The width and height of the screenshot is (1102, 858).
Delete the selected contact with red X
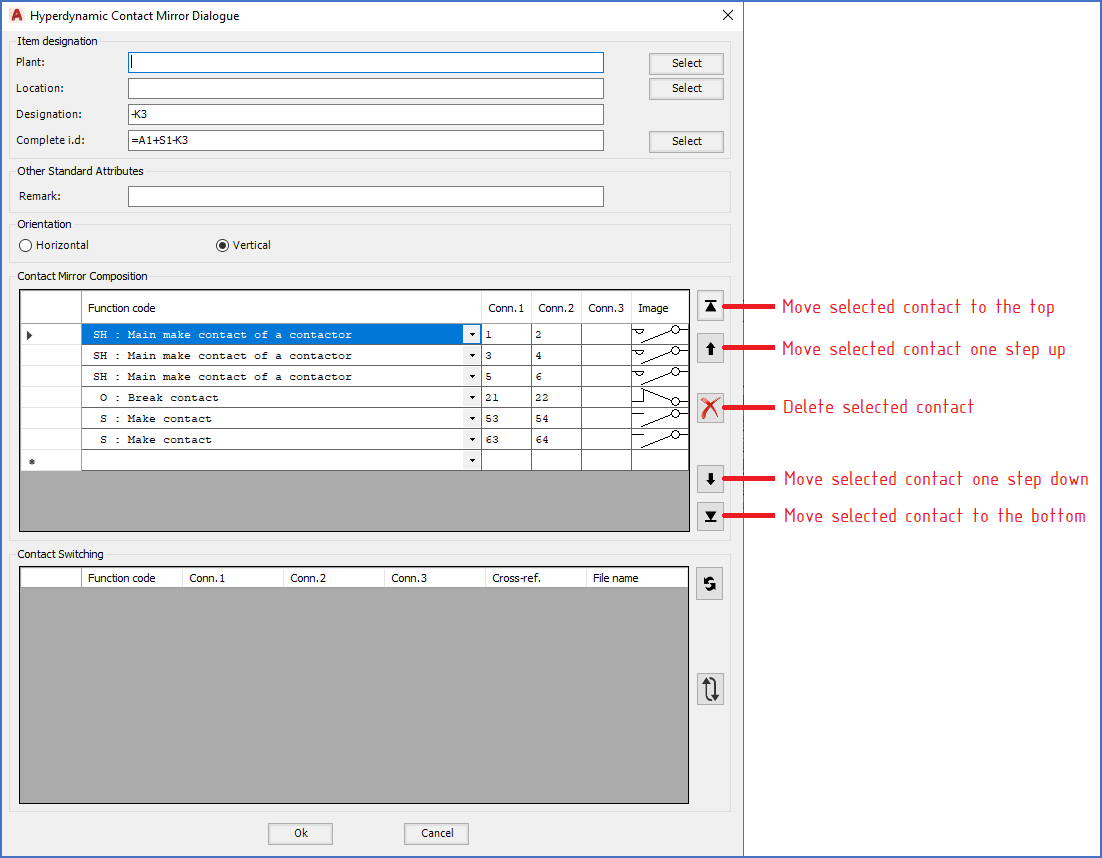pyautogui.click(x=710, y=408)
